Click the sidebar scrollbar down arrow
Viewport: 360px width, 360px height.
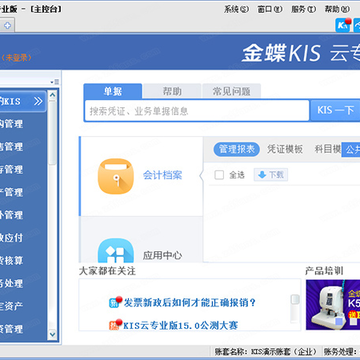point(52,334)
